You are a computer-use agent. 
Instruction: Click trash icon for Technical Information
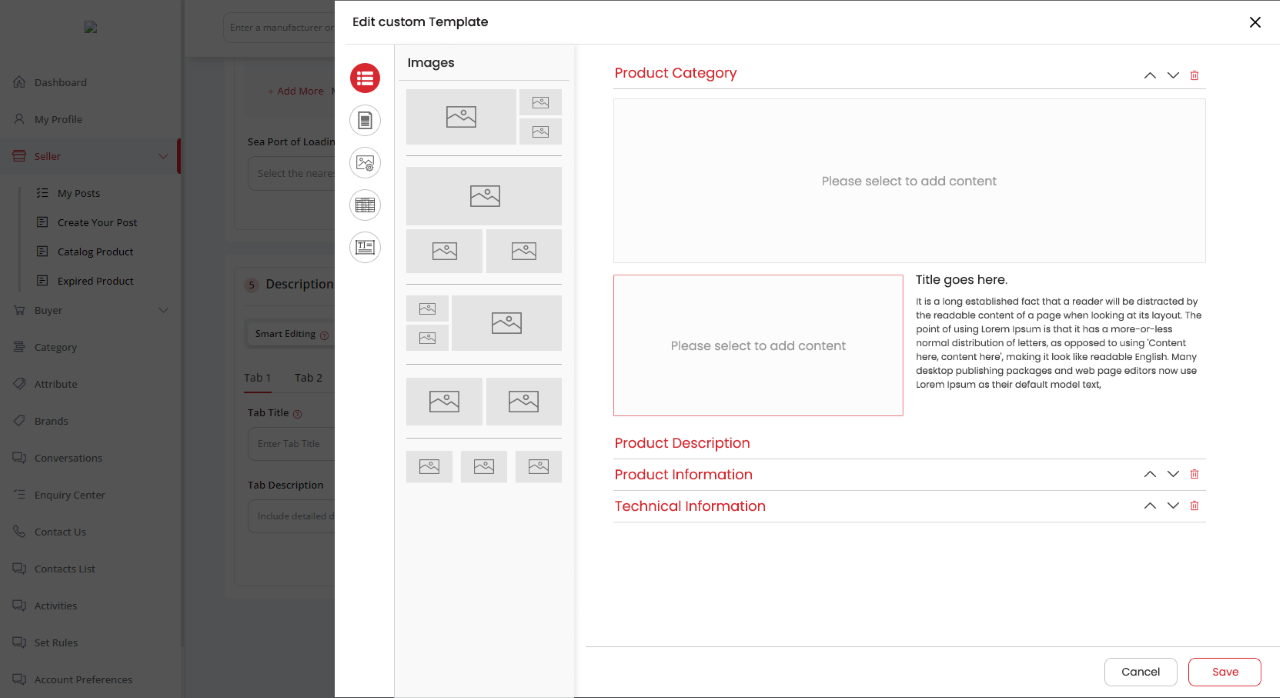coord(1194,506)
